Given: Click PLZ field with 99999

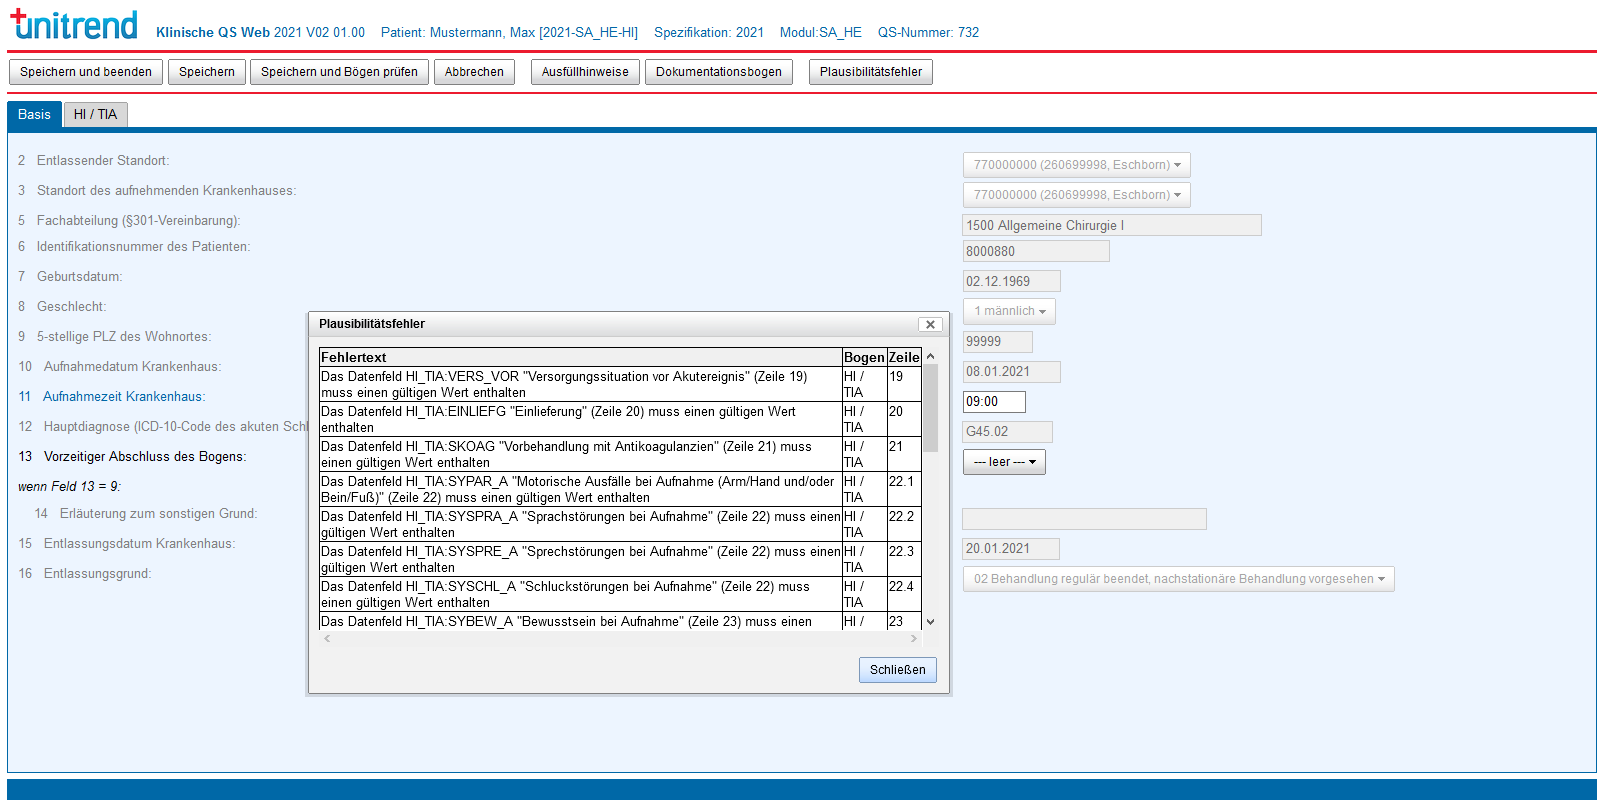Looking at the screenshot, I should click(997, 341).
